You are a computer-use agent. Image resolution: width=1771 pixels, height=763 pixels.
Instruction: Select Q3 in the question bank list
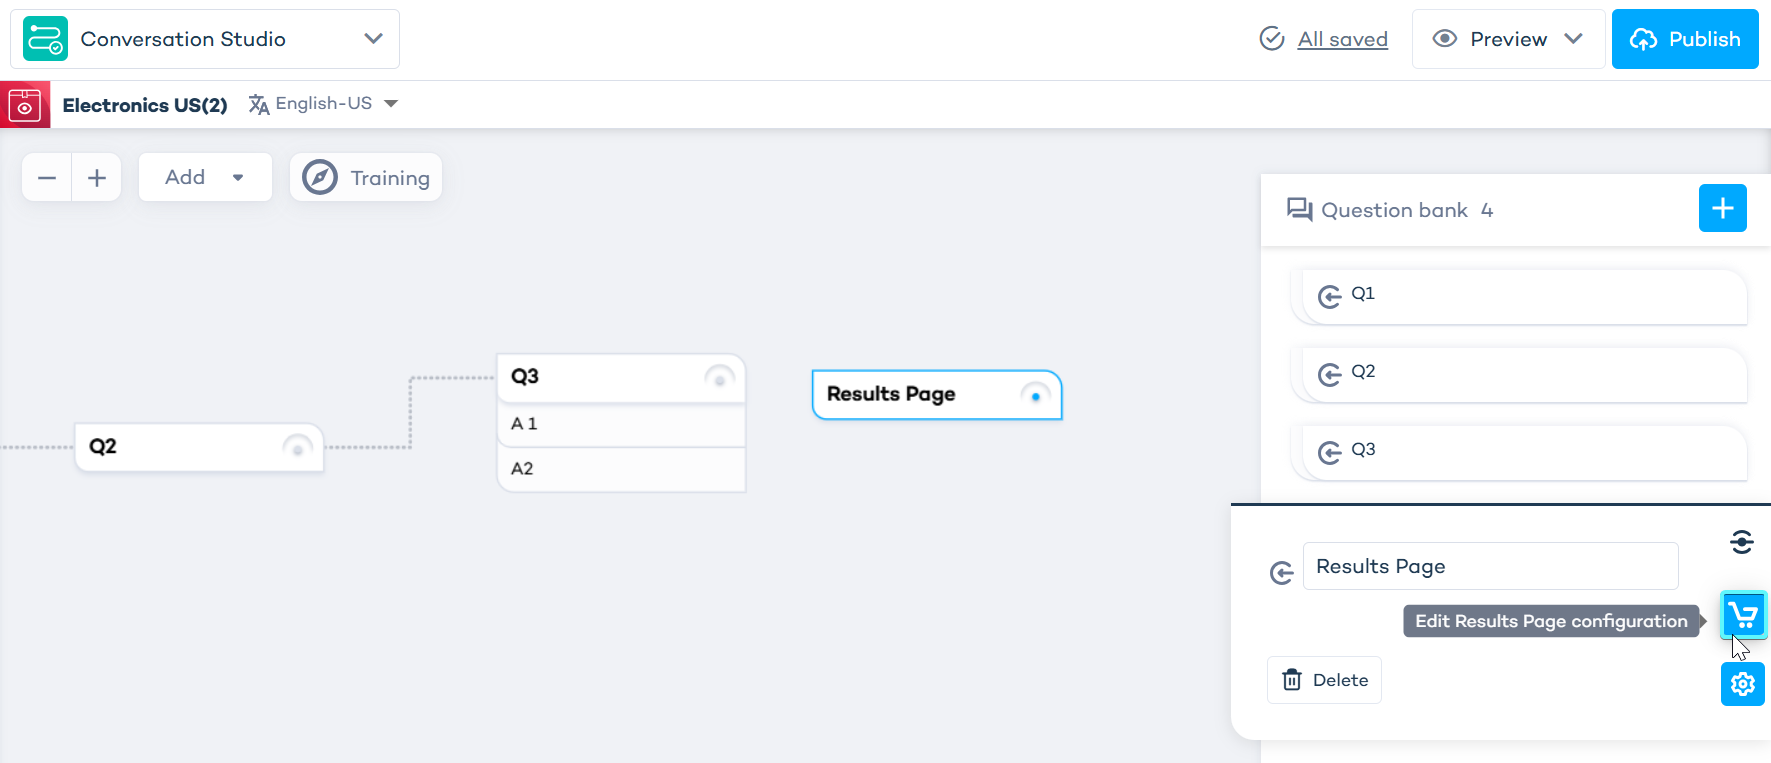click(x=1518, y=452)
